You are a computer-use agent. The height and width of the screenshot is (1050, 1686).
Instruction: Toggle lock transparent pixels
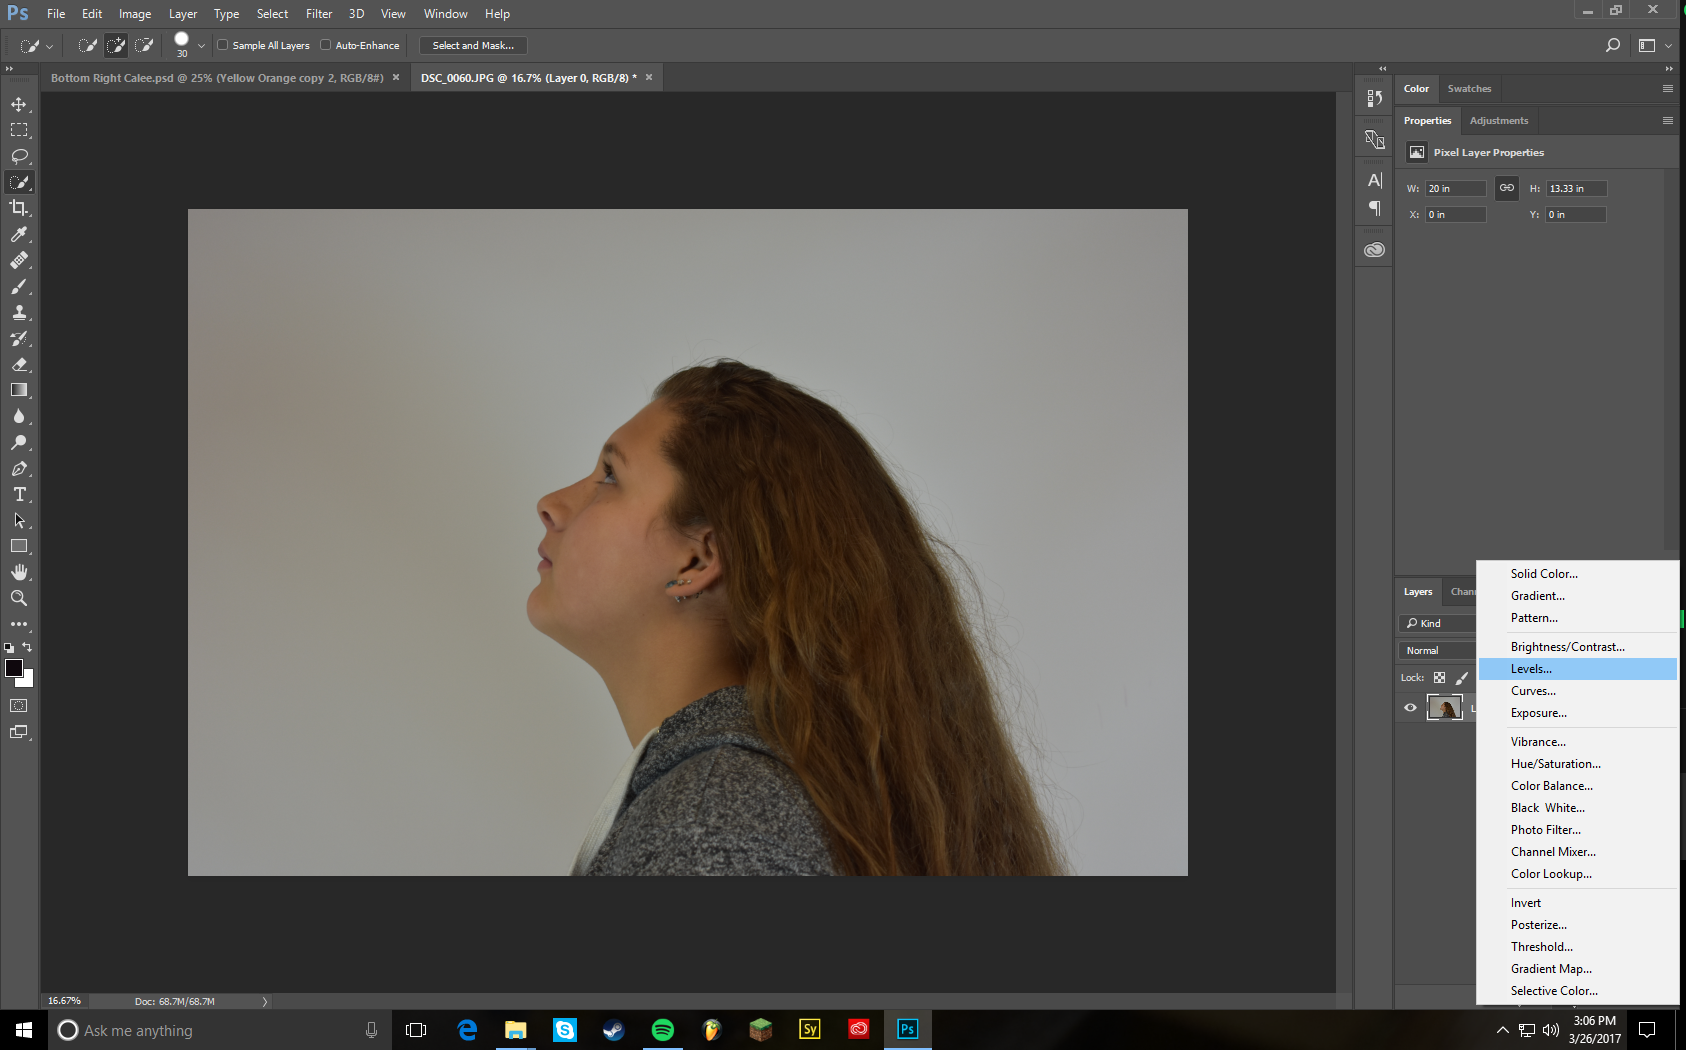(x=1439, y=677)
